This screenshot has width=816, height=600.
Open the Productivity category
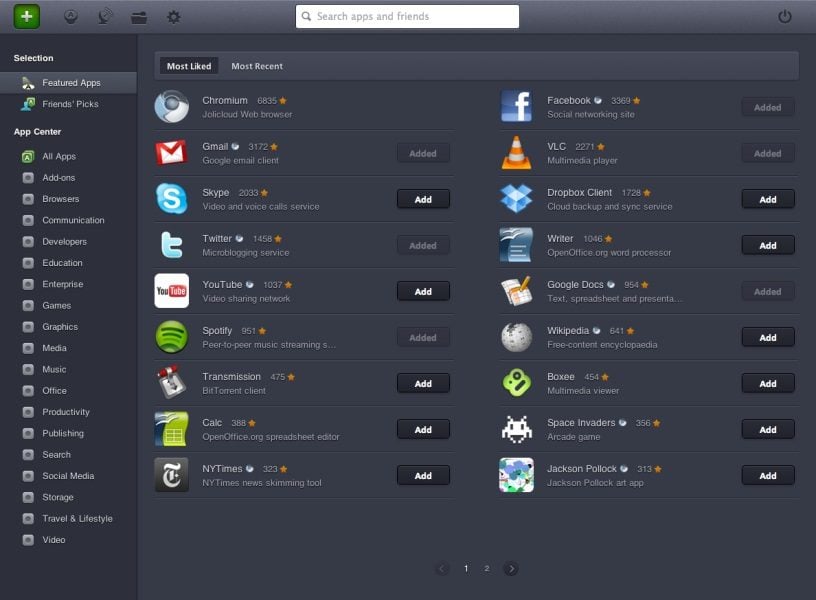(x=66, y=412)
